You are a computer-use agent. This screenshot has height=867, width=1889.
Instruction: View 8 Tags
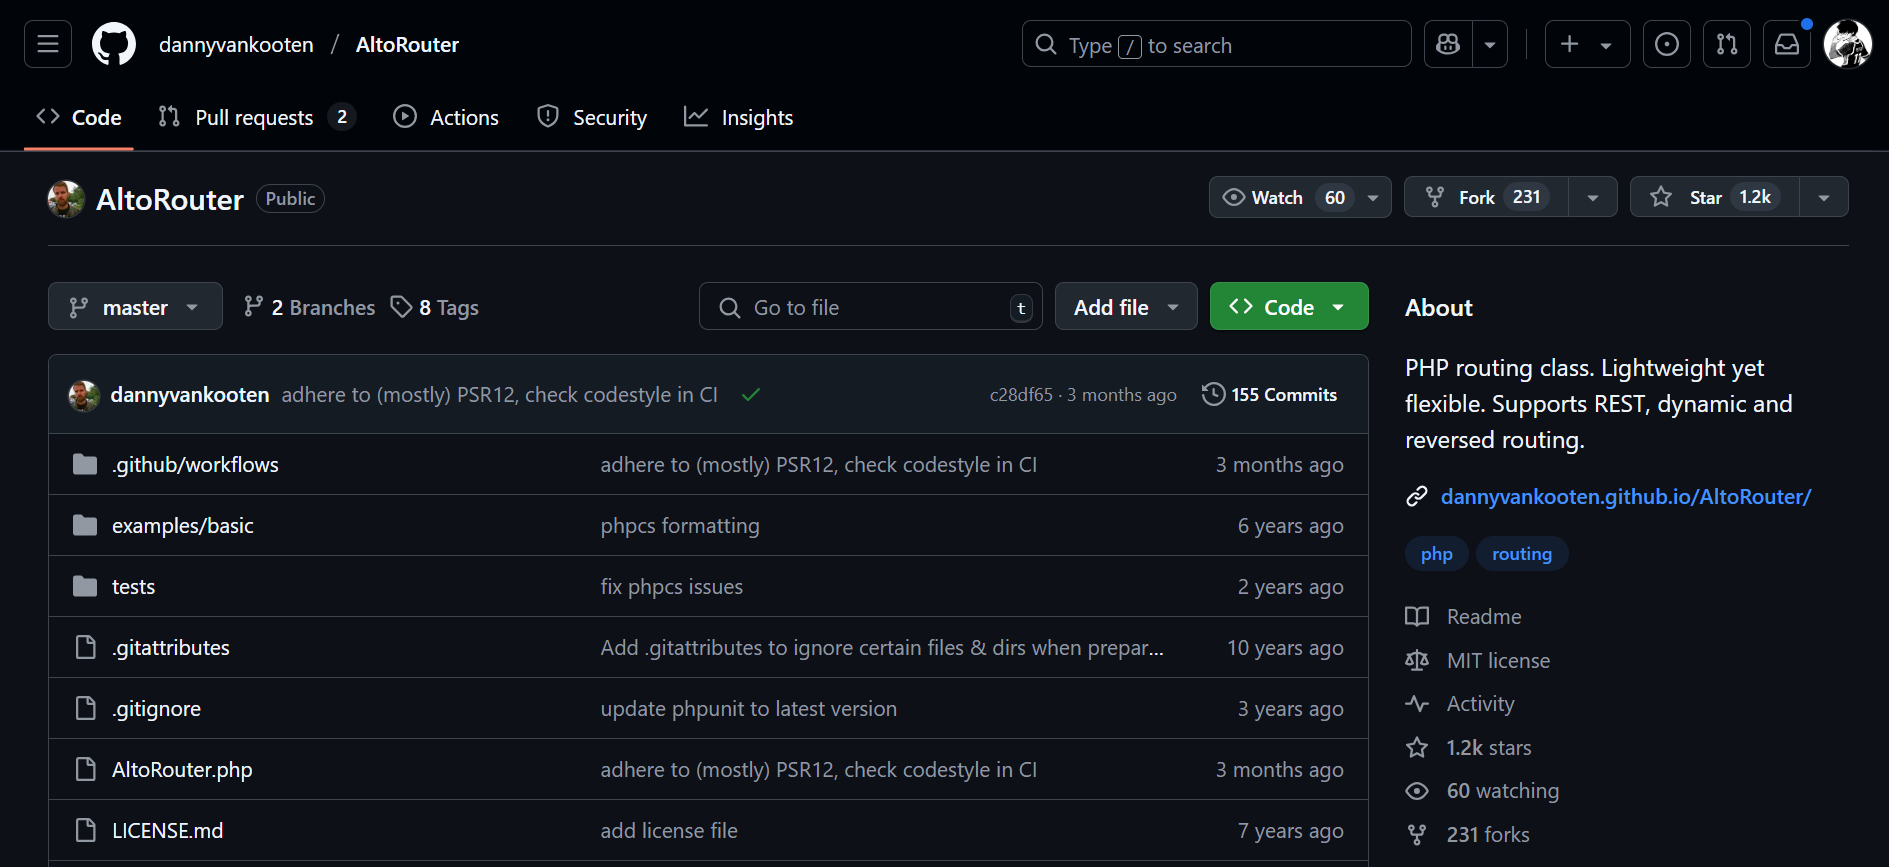pos(435,307)
